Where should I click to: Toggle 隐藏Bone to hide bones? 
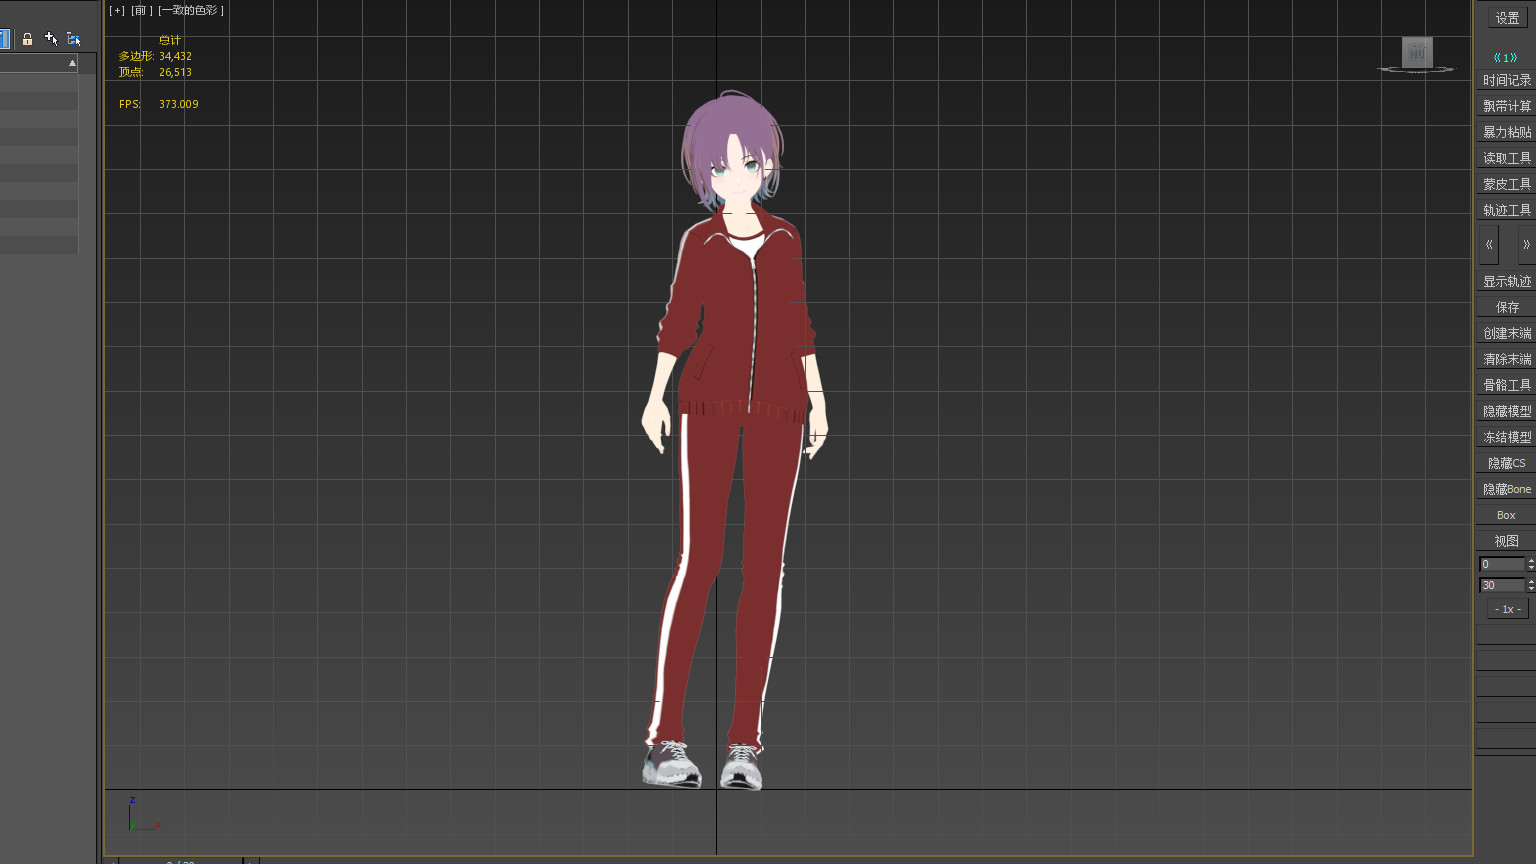pyautogui.click(x=1506, y=489)
